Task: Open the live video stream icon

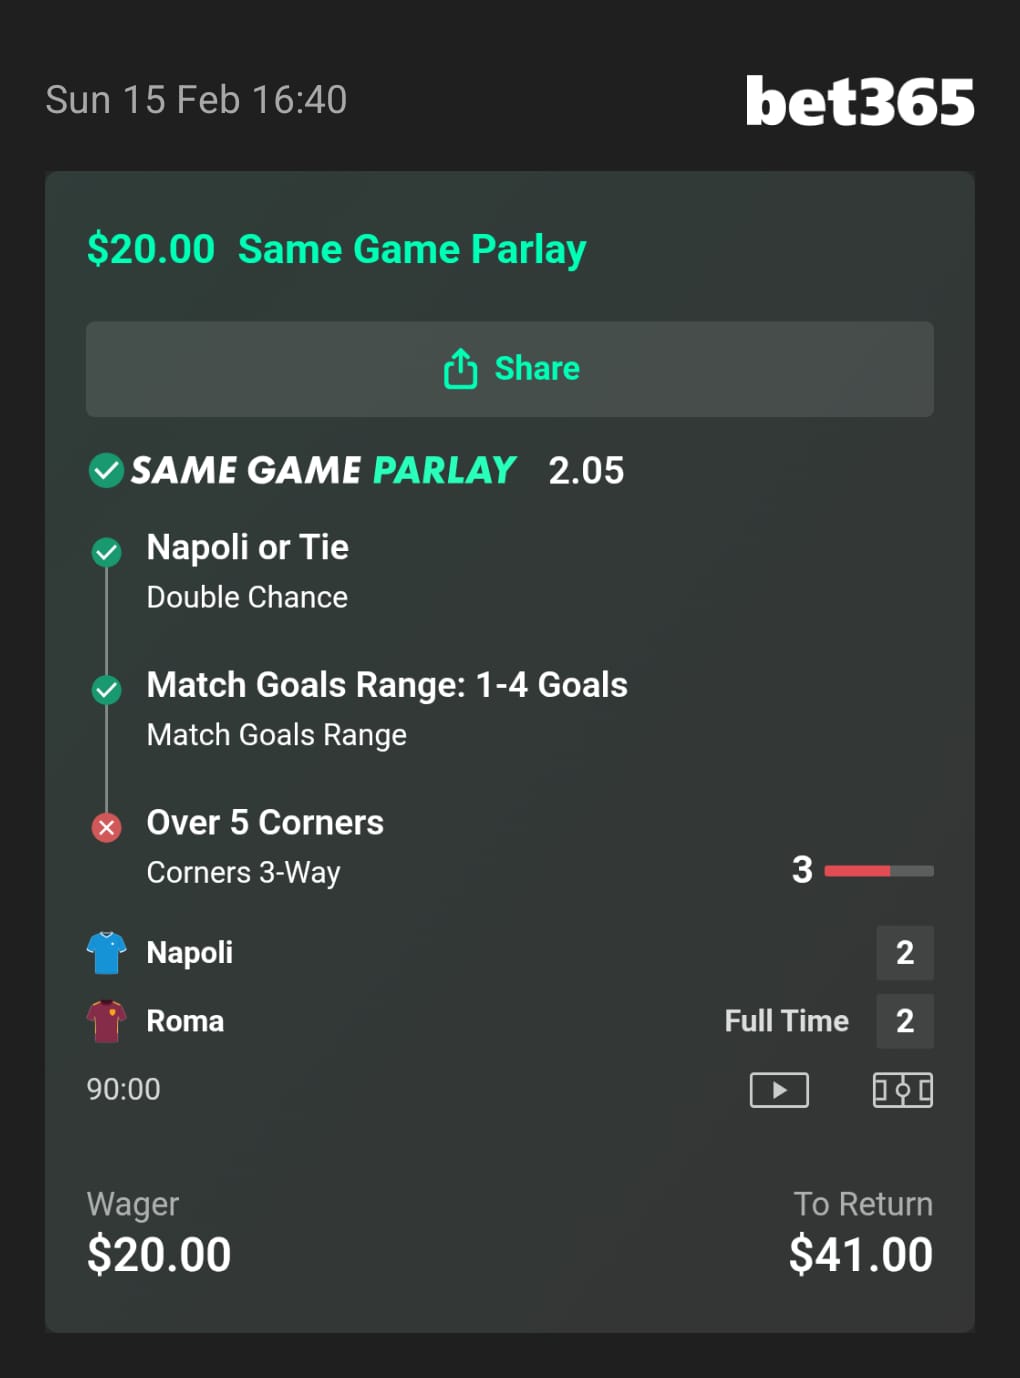Action: [779, 1089]
